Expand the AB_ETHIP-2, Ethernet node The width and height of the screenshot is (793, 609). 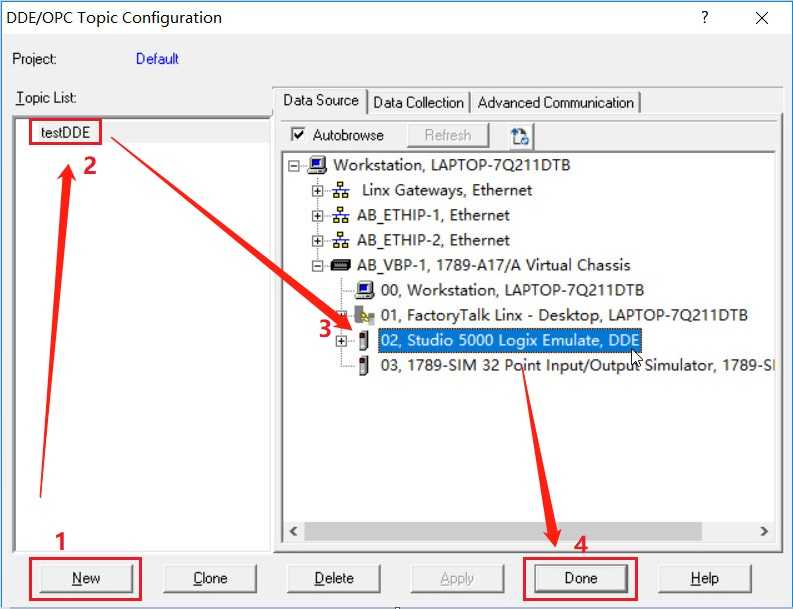(317, 241)
